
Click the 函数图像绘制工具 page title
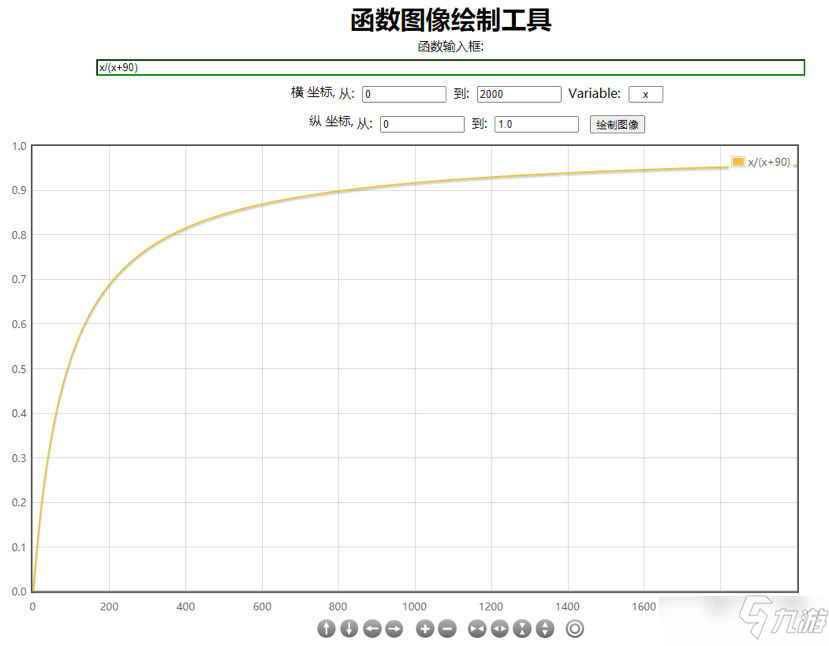450,20
